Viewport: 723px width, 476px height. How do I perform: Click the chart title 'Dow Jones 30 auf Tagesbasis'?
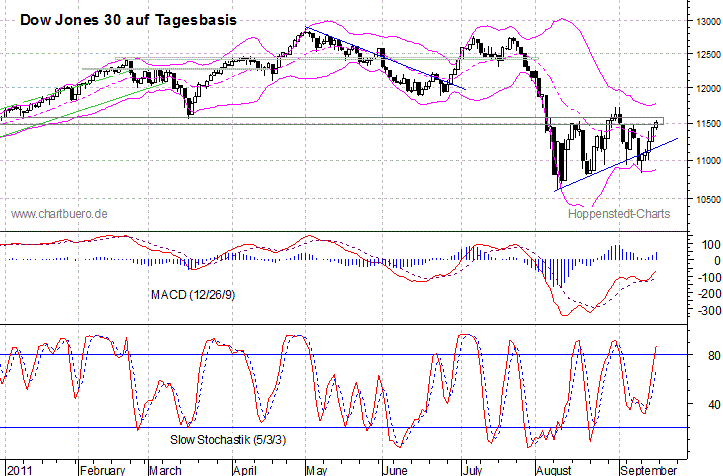click(128, 20)
